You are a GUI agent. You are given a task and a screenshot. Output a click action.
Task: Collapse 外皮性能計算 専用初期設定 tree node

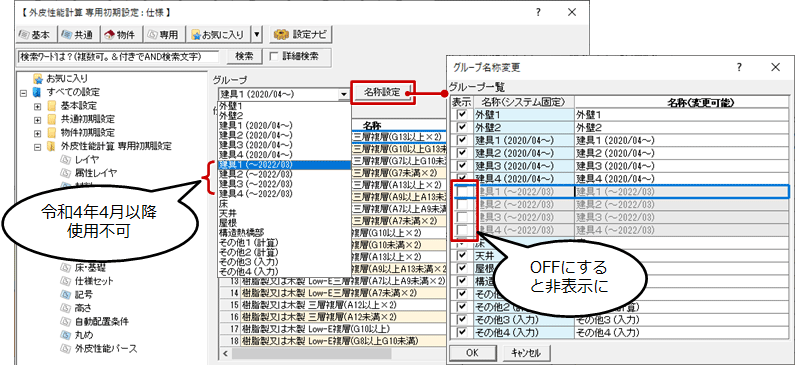click(x=37, y=148)
